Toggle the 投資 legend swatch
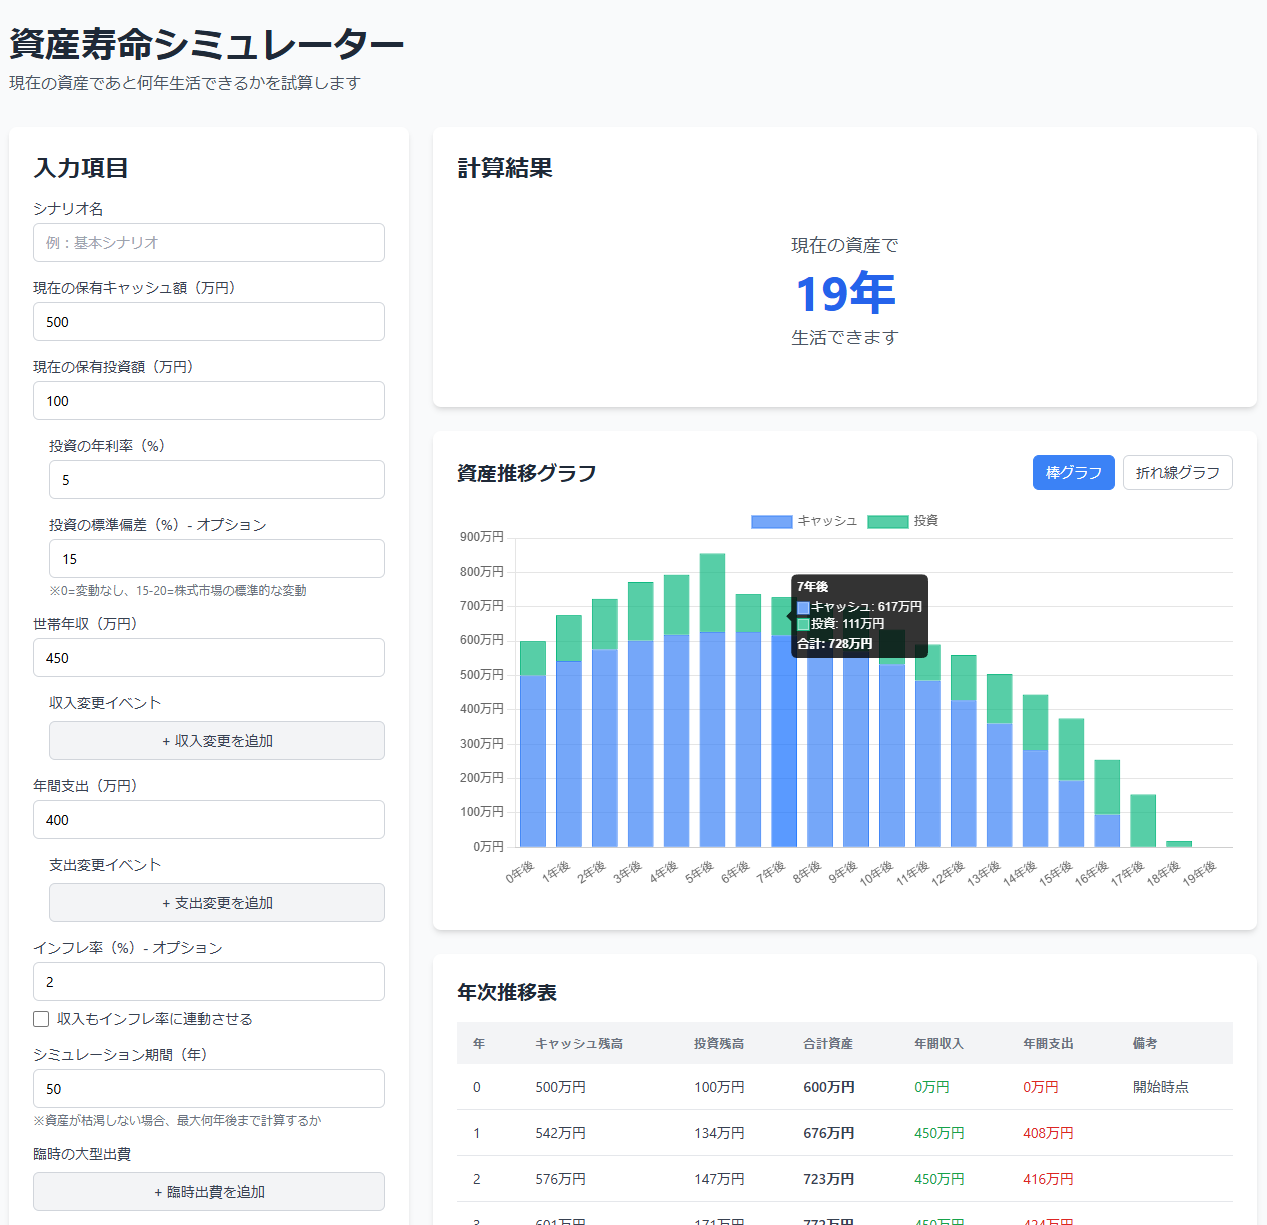The image size is (1267, 1225). click(887, 521)
